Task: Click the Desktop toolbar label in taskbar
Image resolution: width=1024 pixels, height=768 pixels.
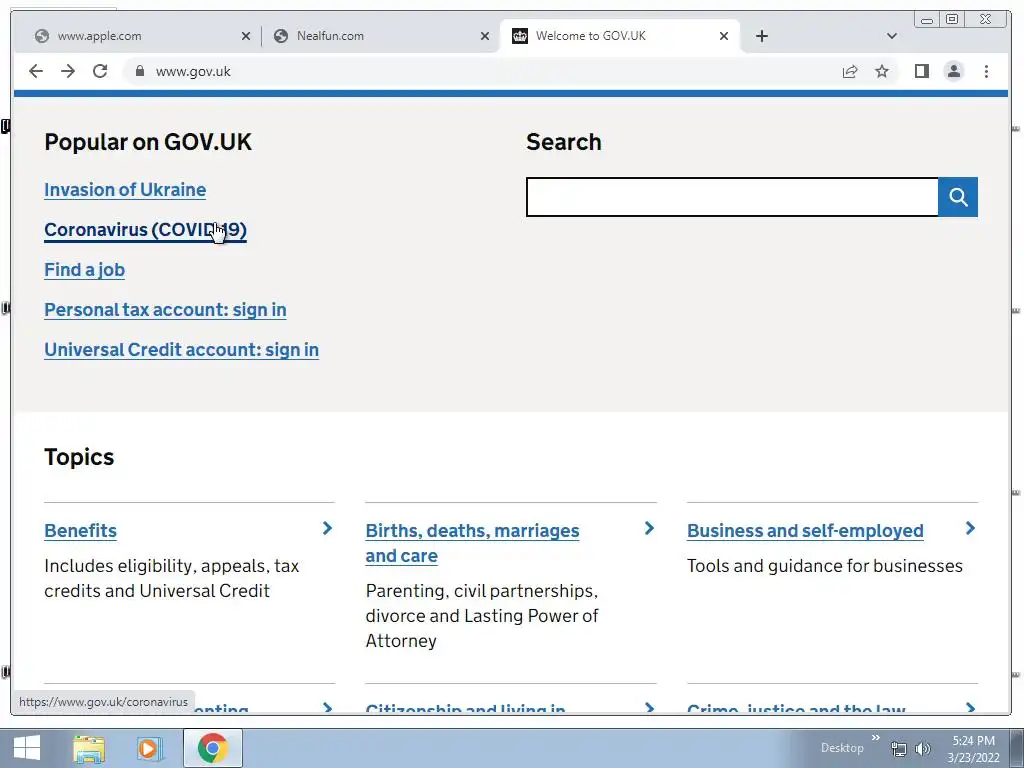Action: pos(842,748)
